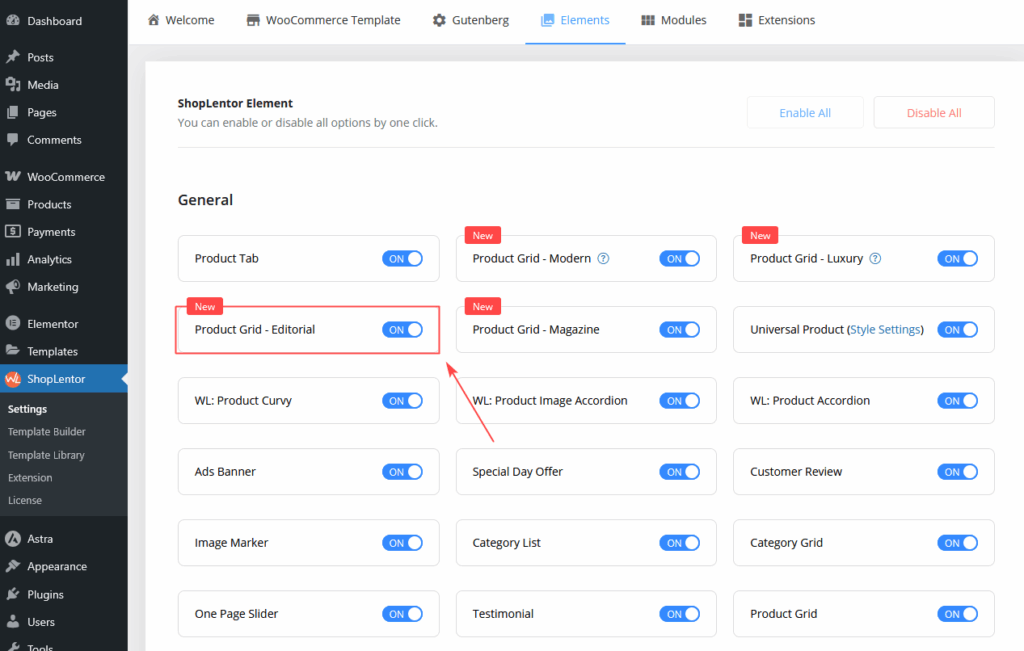Disable the Customer Review element
Viewport: 1024px width, 651px height.
(x=958, y=471)
